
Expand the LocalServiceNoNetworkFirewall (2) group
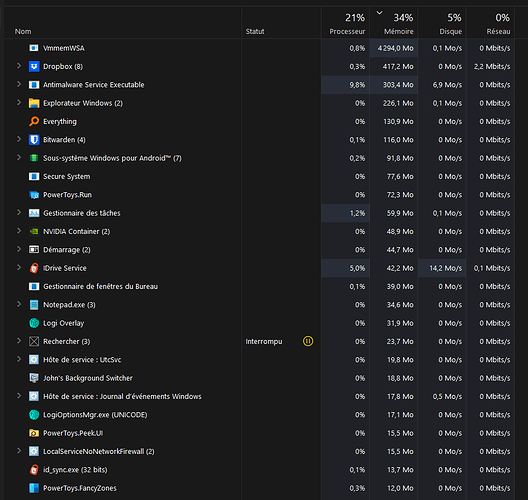tap(19, 451)
